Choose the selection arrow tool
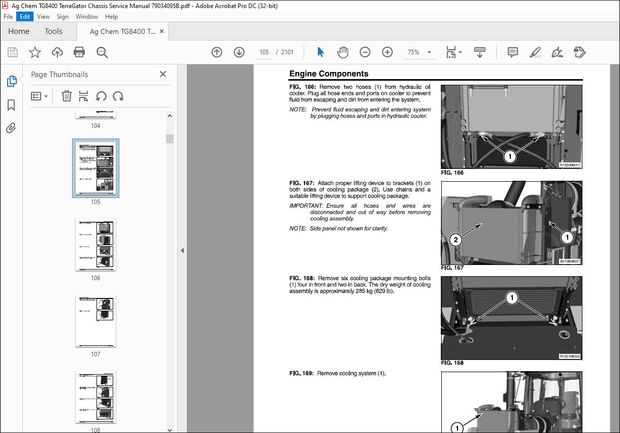This screenshot has width=620, height=433. click(x=320, y=52)
